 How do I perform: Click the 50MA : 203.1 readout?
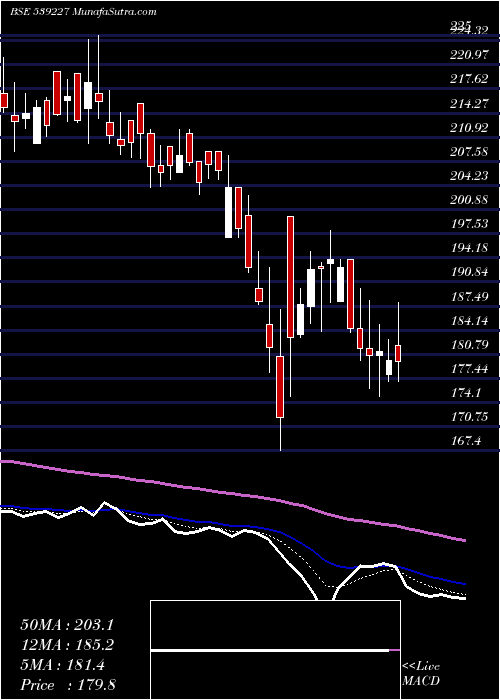[x=67, y=625]
